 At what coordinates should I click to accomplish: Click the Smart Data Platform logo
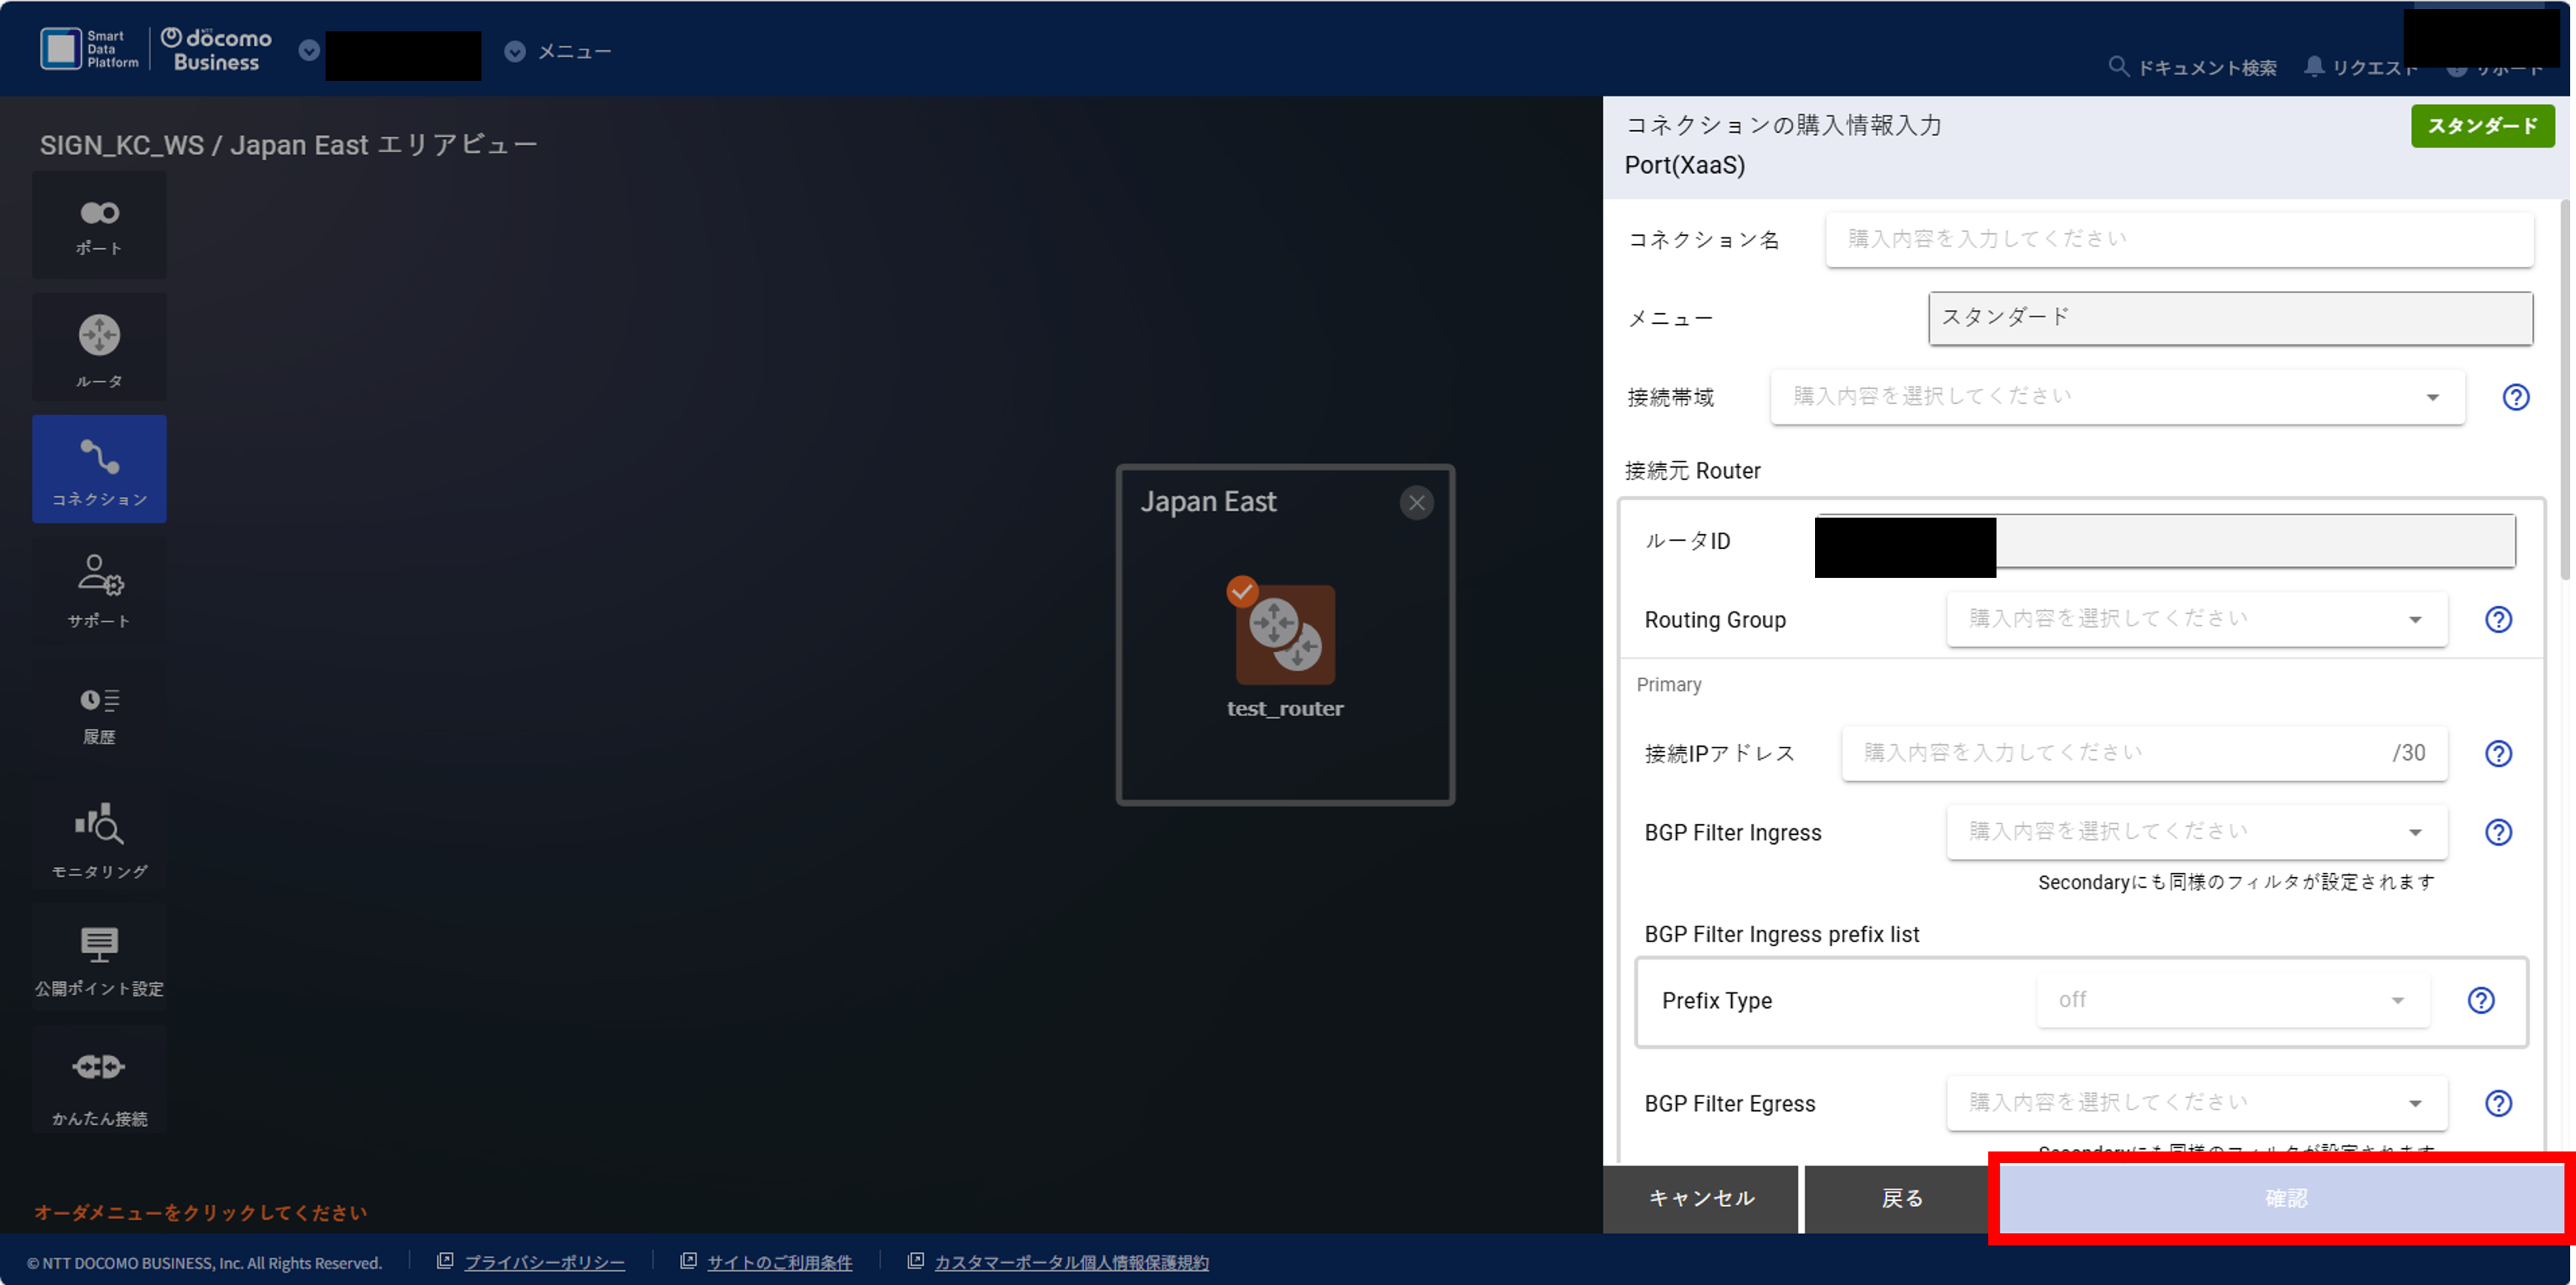89,49
